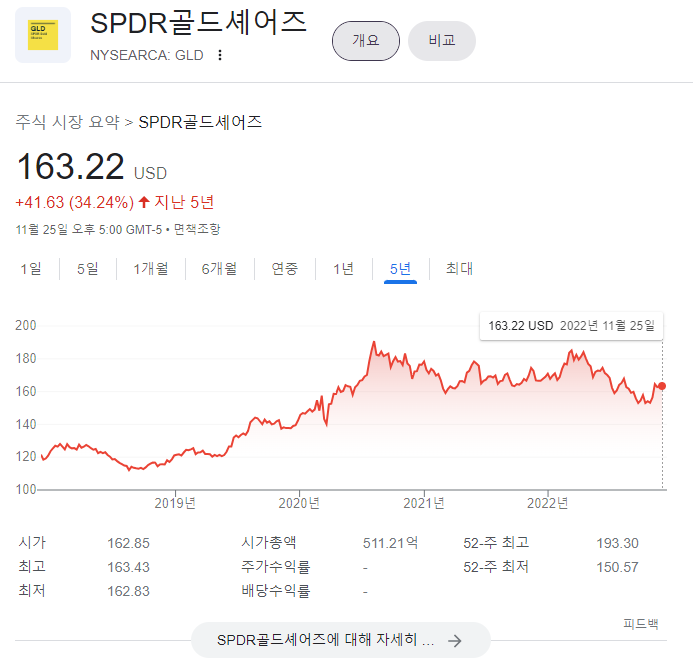This screenshot has width=693, height=660.
Task: Click the 배당수익률 label
Action: pos(276,591)
